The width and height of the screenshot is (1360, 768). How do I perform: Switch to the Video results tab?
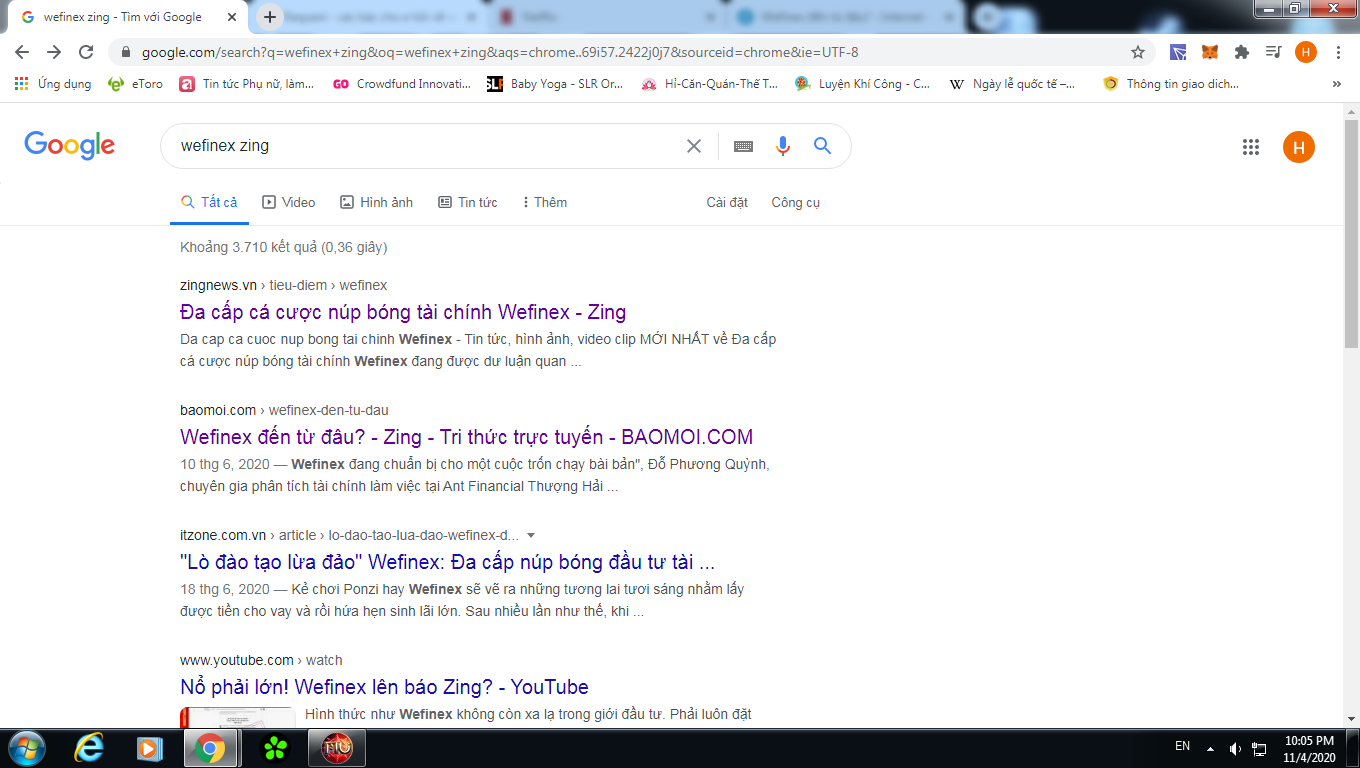[289, 202]
